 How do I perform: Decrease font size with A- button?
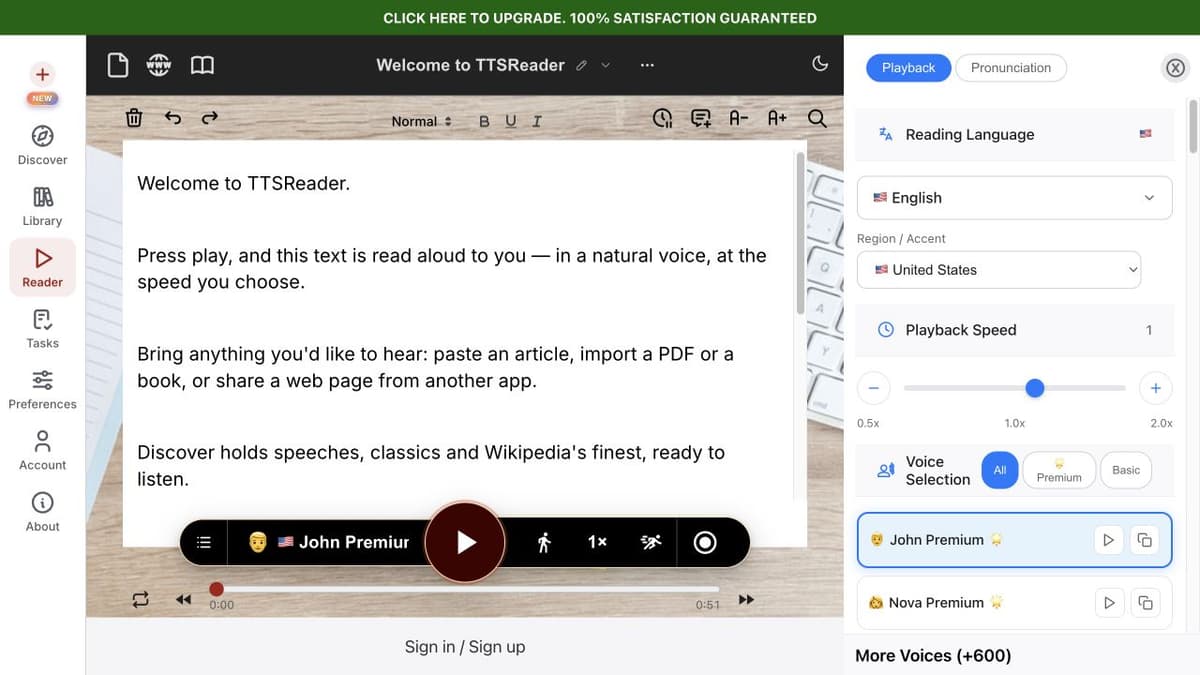(x=739, y=118)
